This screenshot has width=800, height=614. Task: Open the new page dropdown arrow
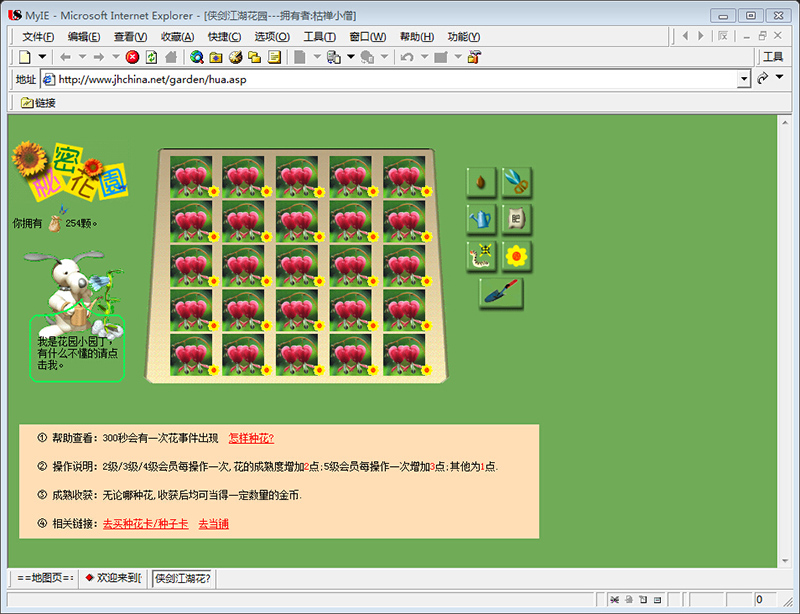click(x=42, y=57)
